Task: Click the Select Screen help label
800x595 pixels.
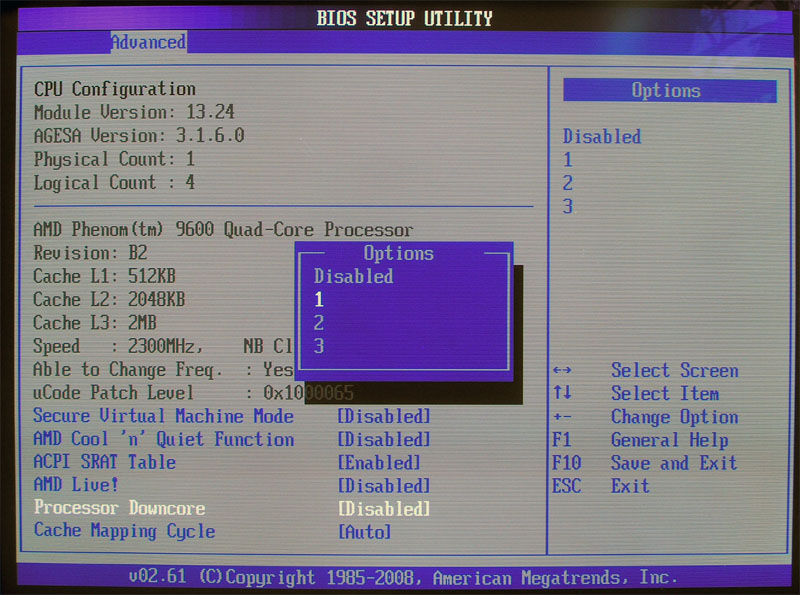Action: pyautogui.click(x=674, y=370)
